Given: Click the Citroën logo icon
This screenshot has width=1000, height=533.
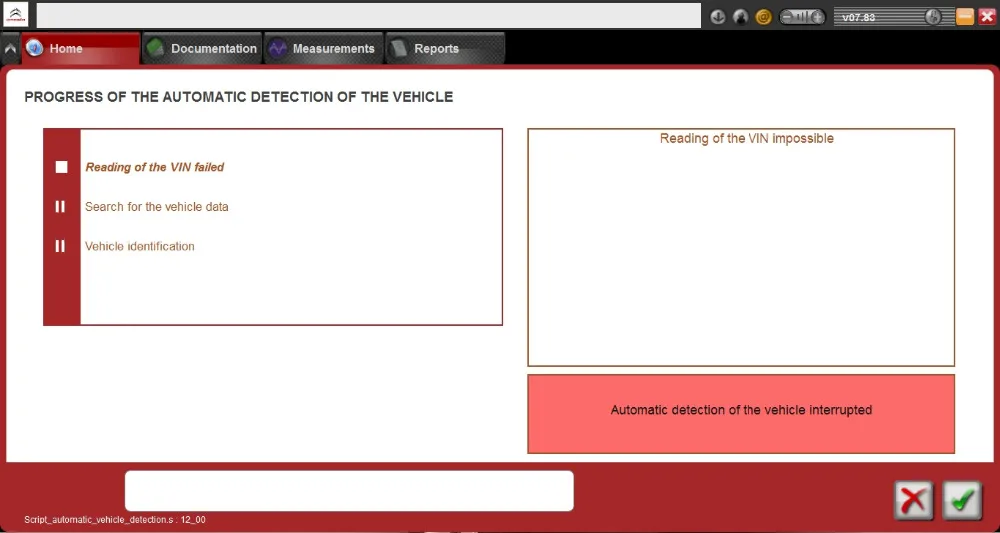Looking at the screenshot, I should tap(16, 15).
